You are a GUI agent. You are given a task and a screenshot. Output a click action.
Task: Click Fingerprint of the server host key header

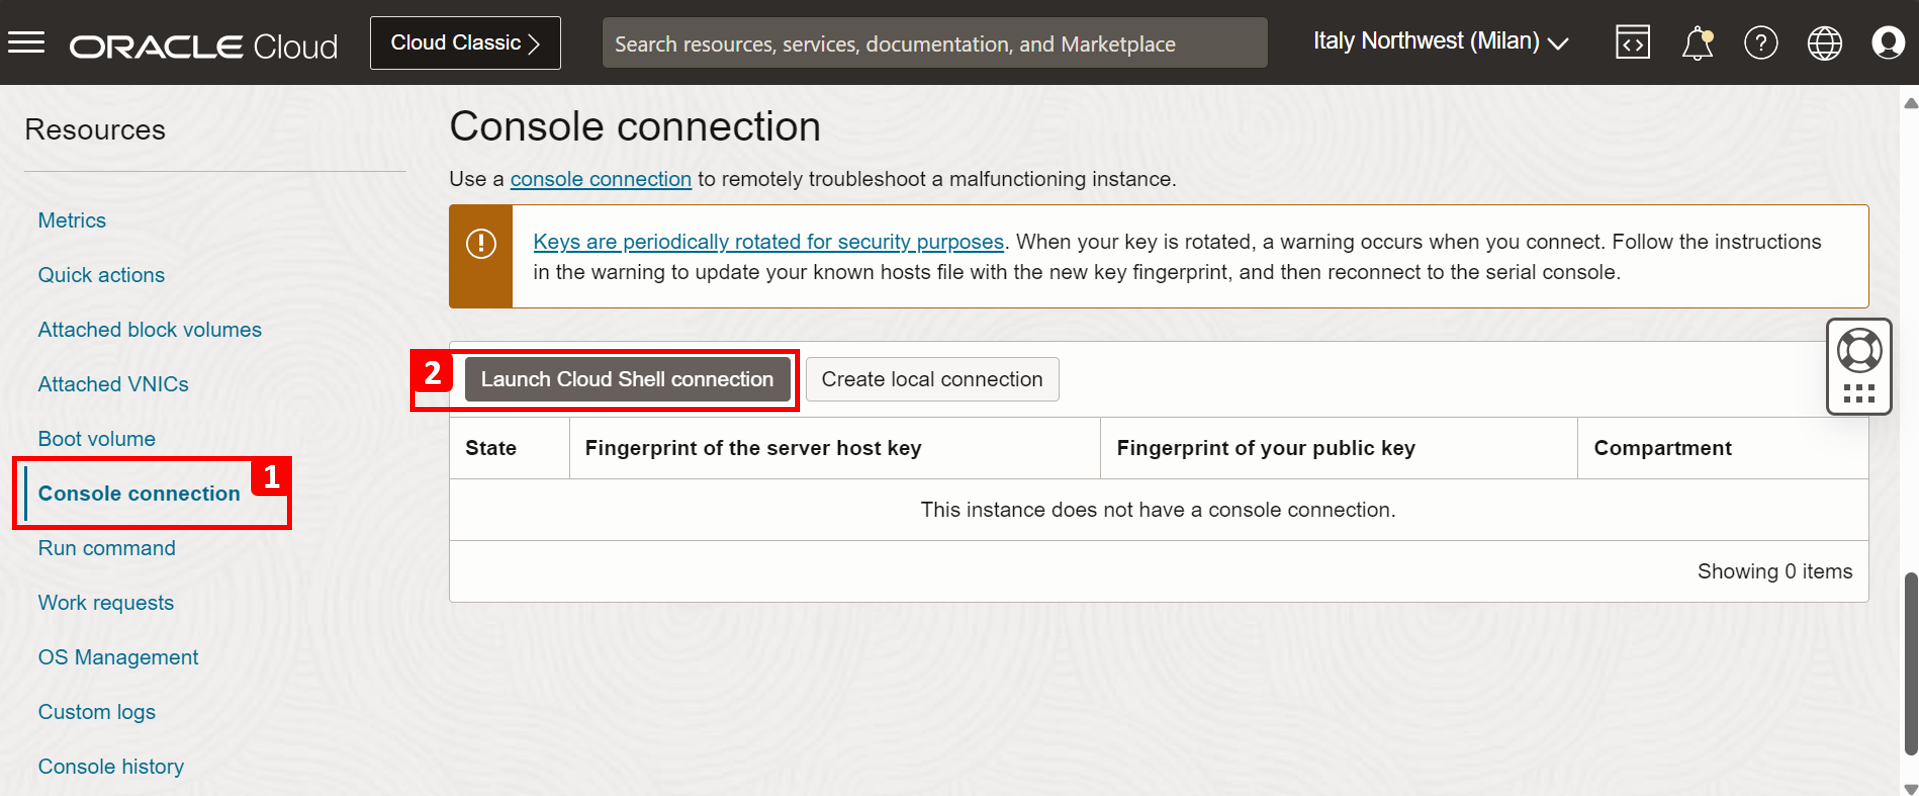point(835,448)
